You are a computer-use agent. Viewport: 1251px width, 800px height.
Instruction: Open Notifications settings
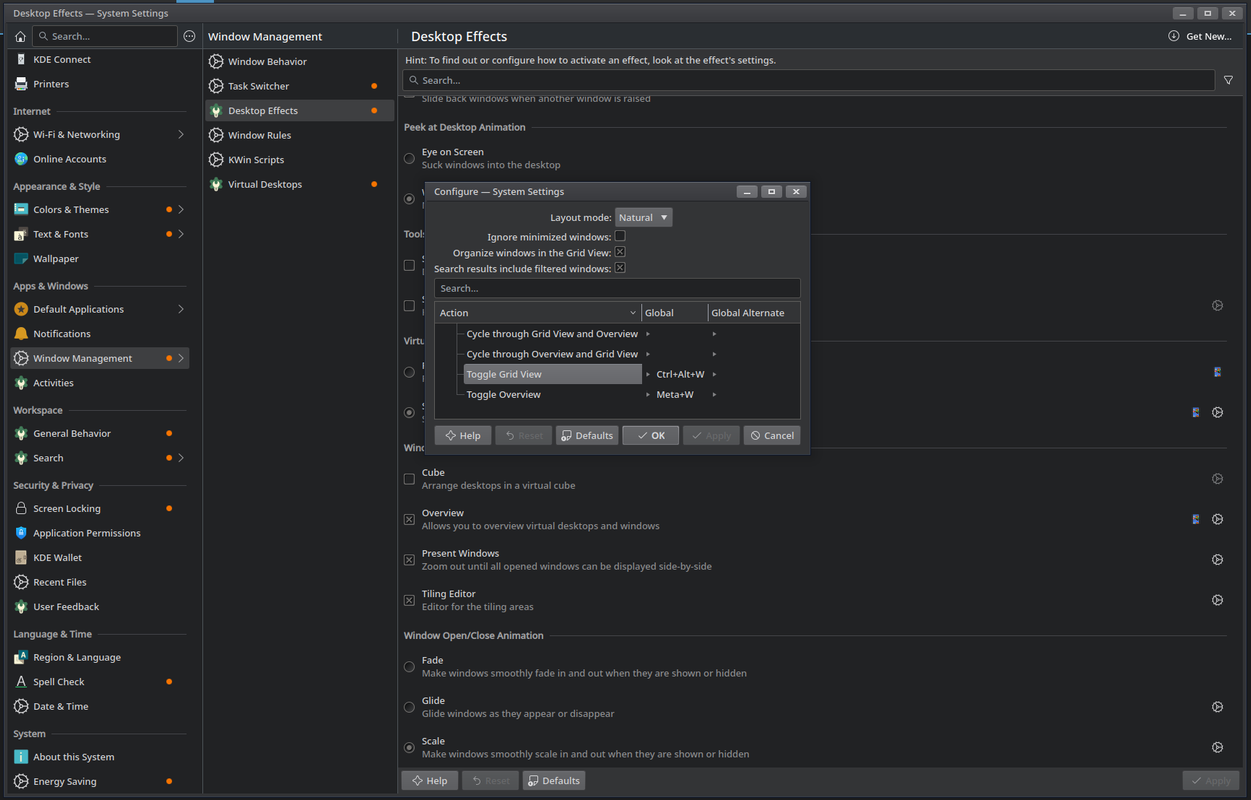click(x=99, y=334)
